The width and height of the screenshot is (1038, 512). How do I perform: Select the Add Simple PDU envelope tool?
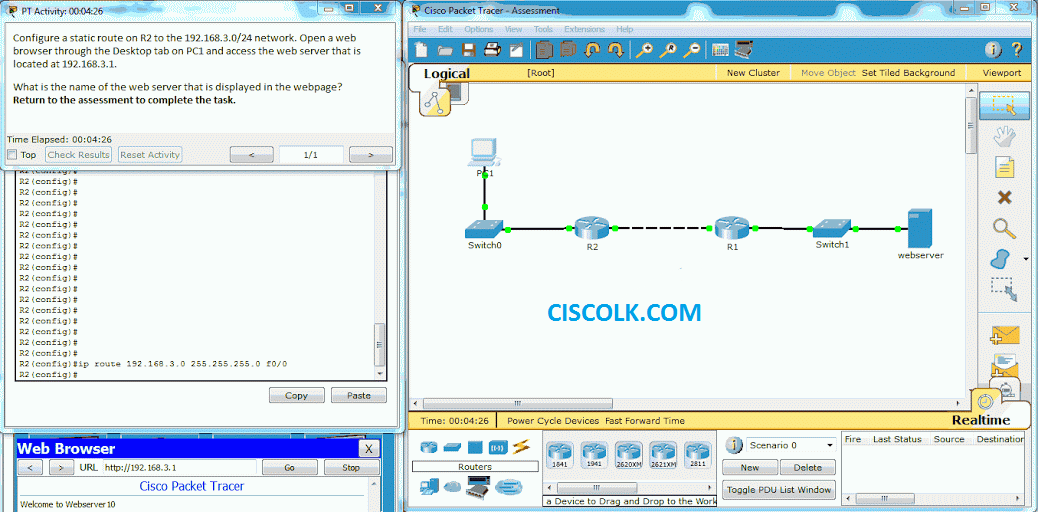point(1005,334)
